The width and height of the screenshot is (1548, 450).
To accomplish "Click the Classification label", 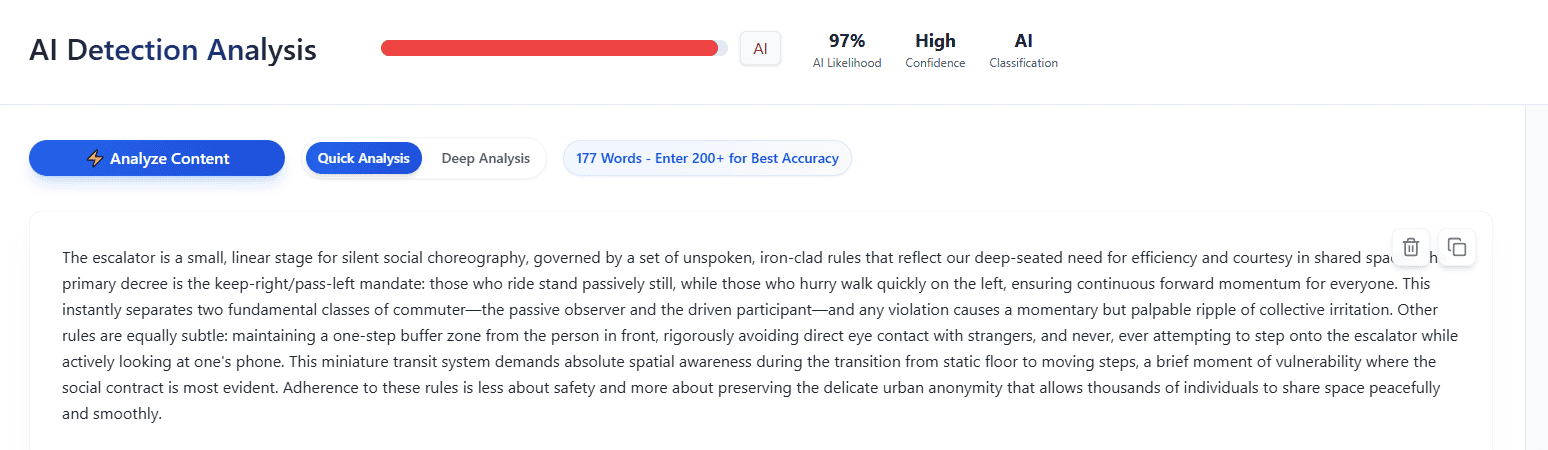I will (x=1023, y=63).
